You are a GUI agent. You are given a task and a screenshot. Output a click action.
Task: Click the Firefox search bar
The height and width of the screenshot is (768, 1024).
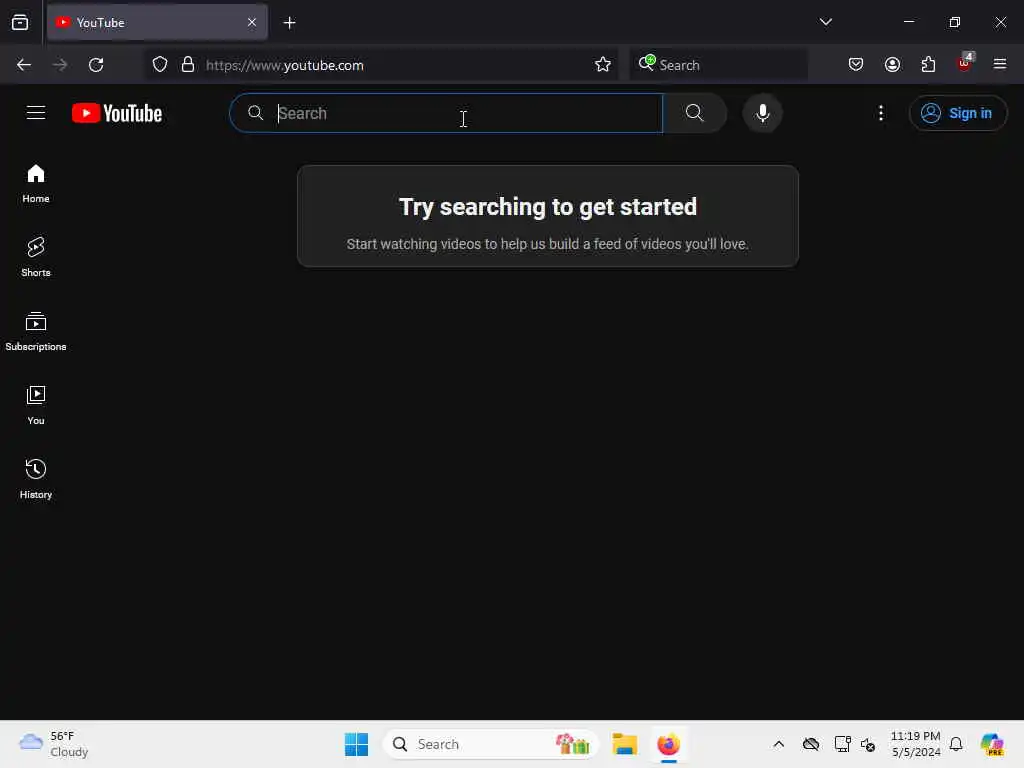coord(718,65)
